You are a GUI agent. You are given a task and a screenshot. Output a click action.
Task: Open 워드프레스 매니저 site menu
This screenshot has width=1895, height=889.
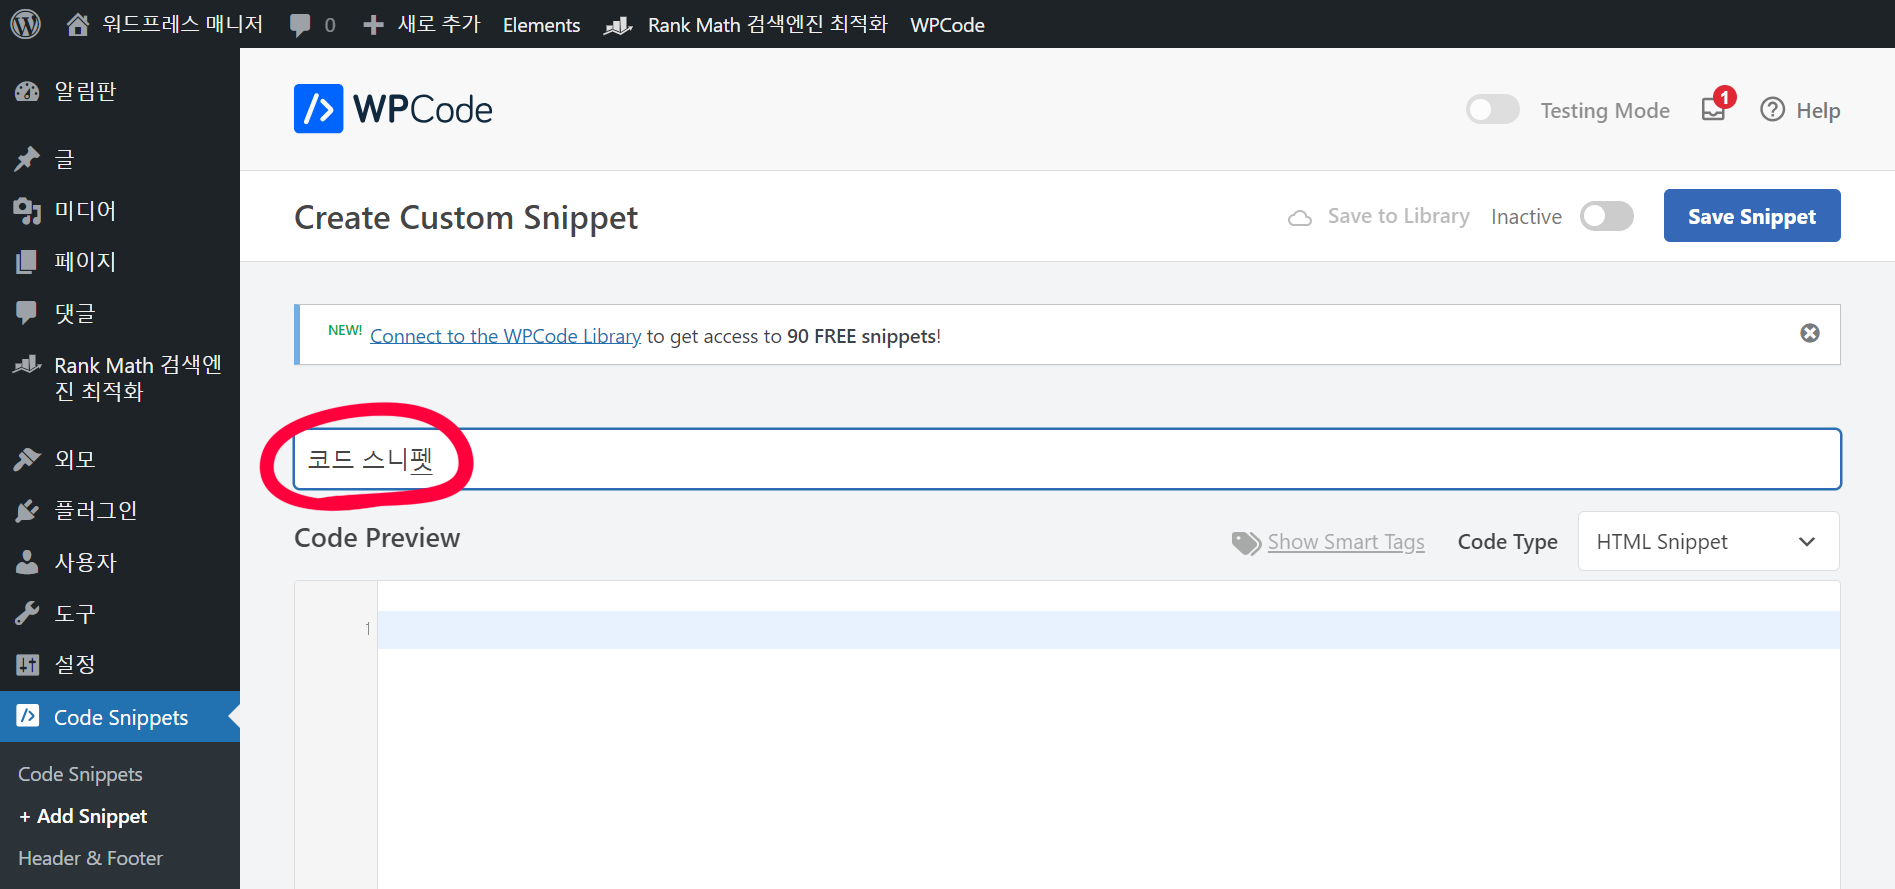(183, 25)
